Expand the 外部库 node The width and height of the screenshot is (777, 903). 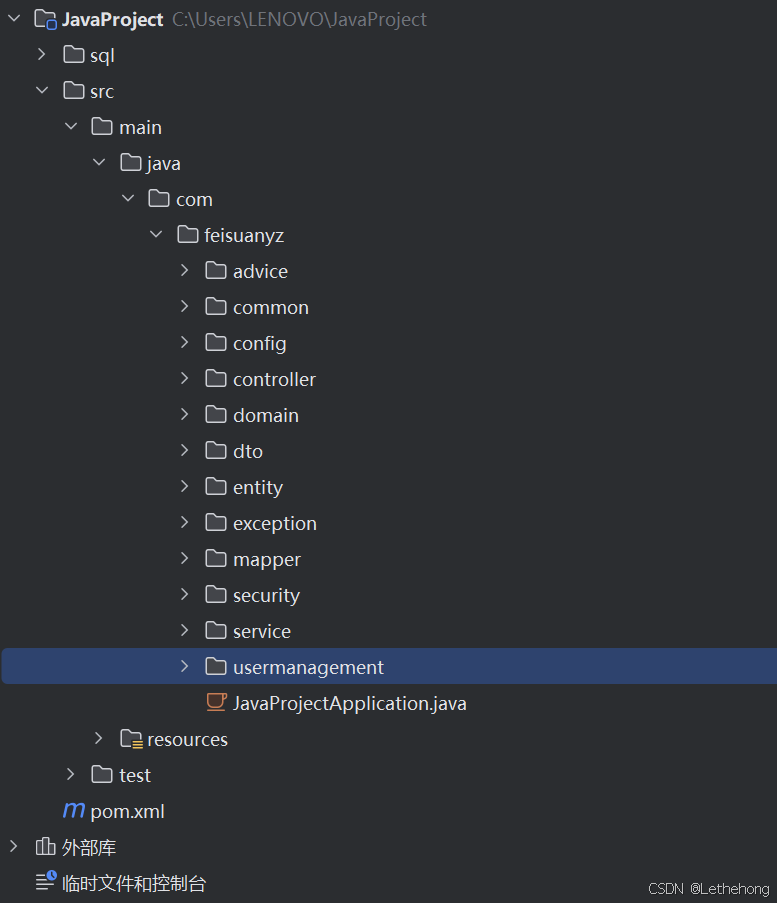pos(14,847)
